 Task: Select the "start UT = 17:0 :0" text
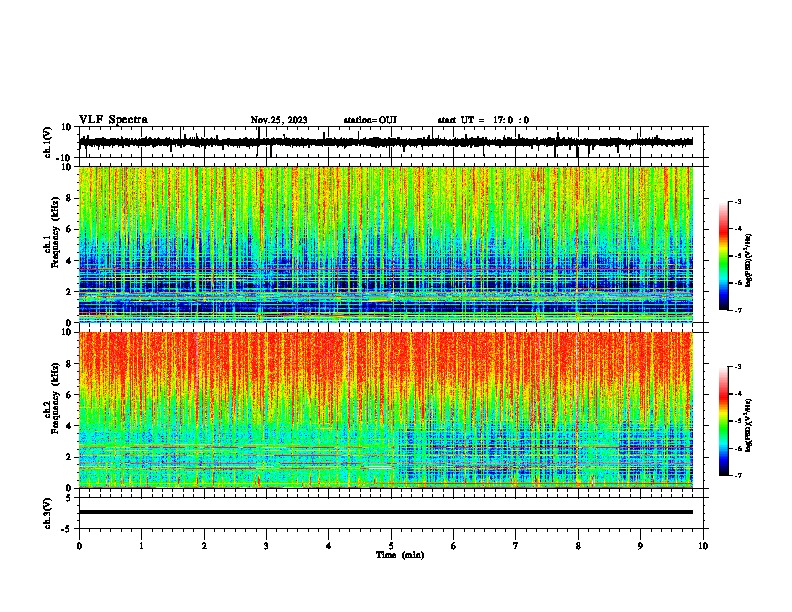pyautogui.click(x=483, y=120)
